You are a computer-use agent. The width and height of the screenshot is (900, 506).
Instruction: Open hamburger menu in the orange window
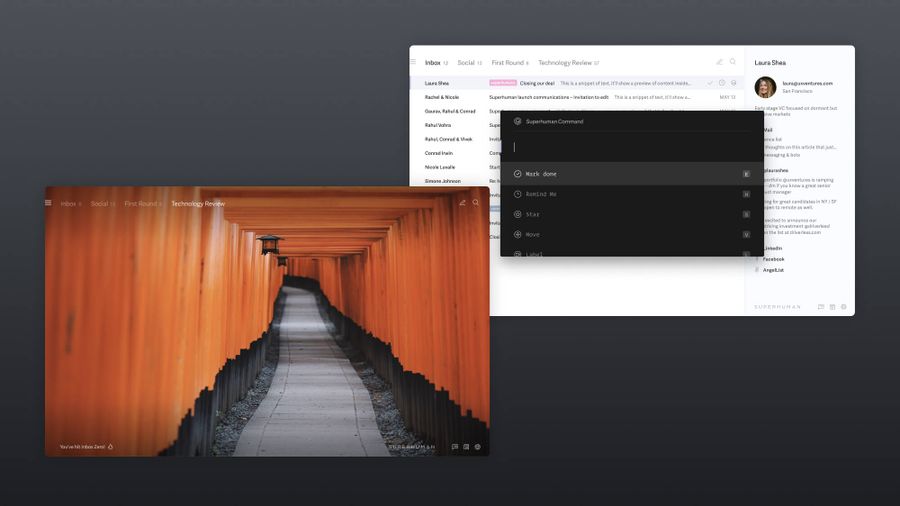pos(48,203)
